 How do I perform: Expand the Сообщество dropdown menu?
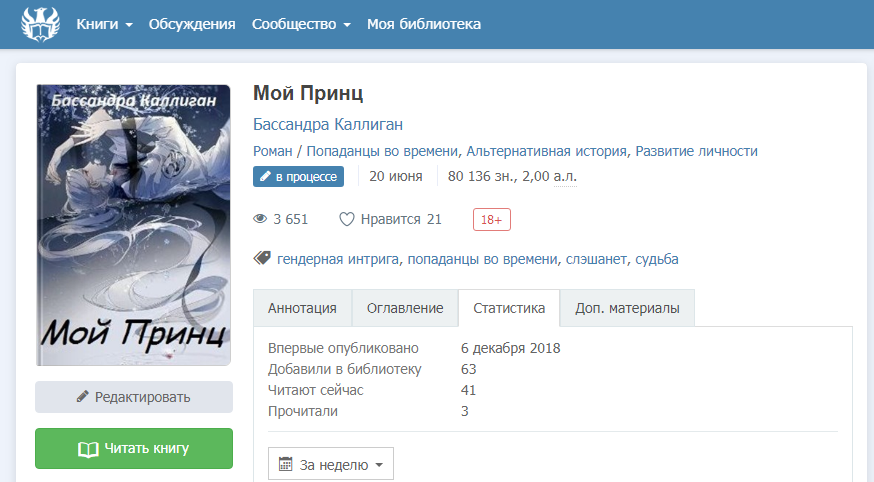[300, 24]
